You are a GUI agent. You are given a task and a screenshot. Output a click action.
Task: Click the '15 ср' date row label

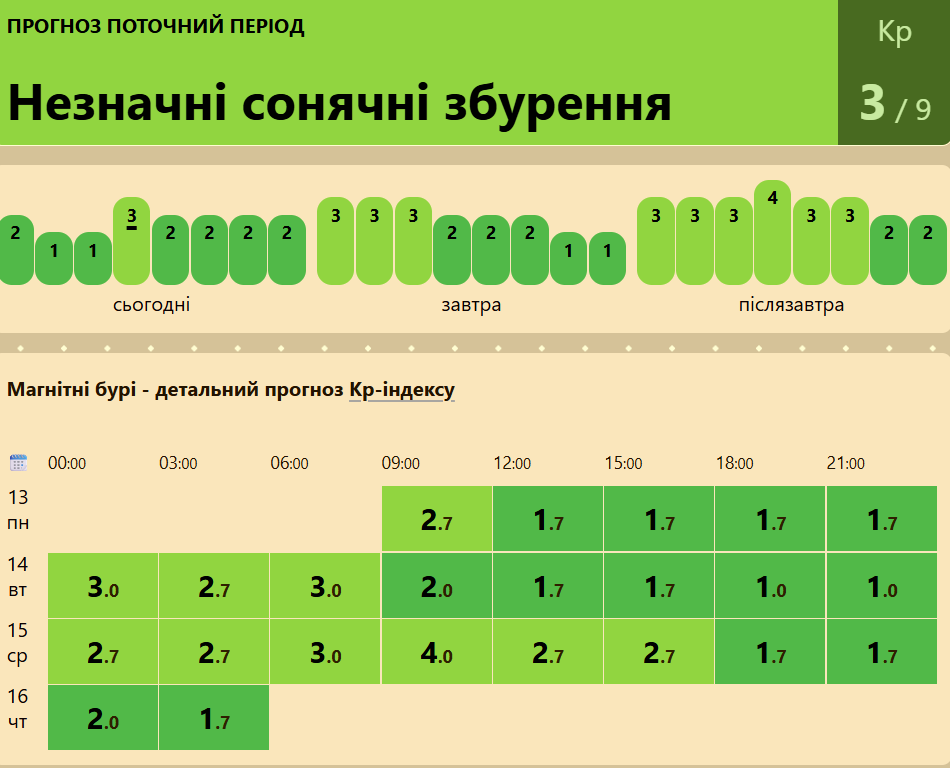[18, 643]
